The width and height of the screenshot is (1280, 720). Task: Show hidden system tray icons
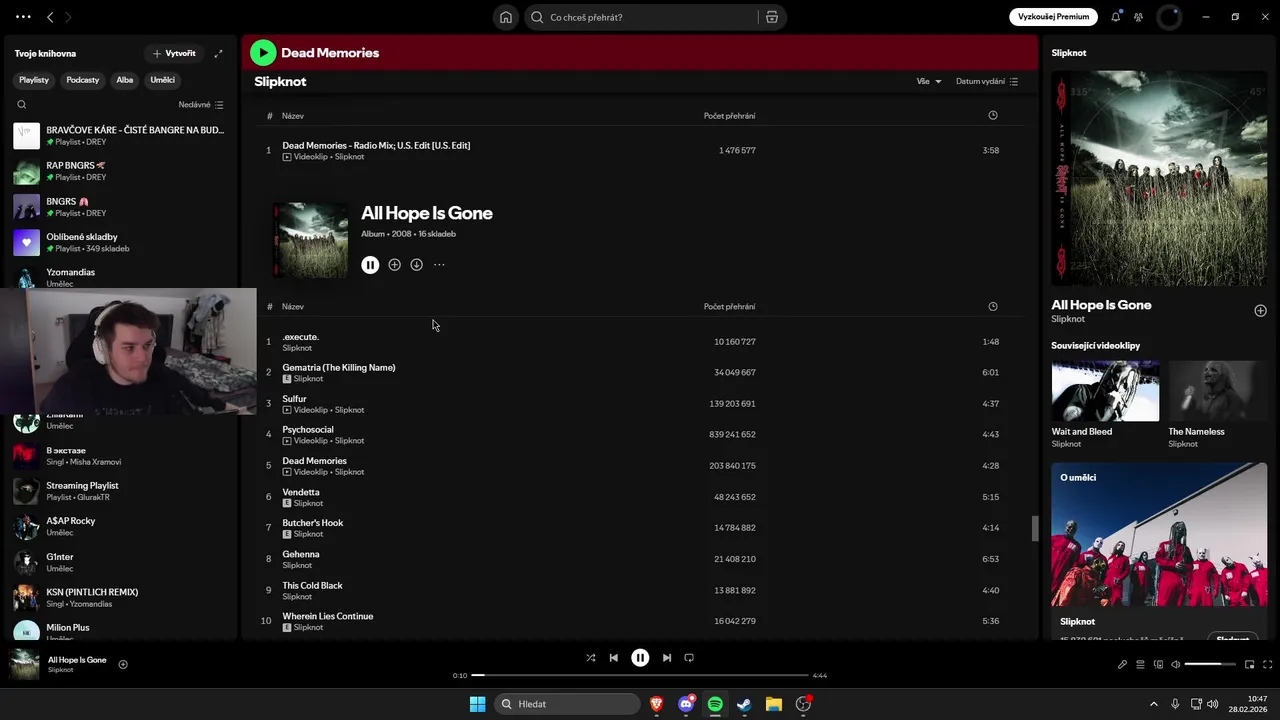(x=1153, y=704)
